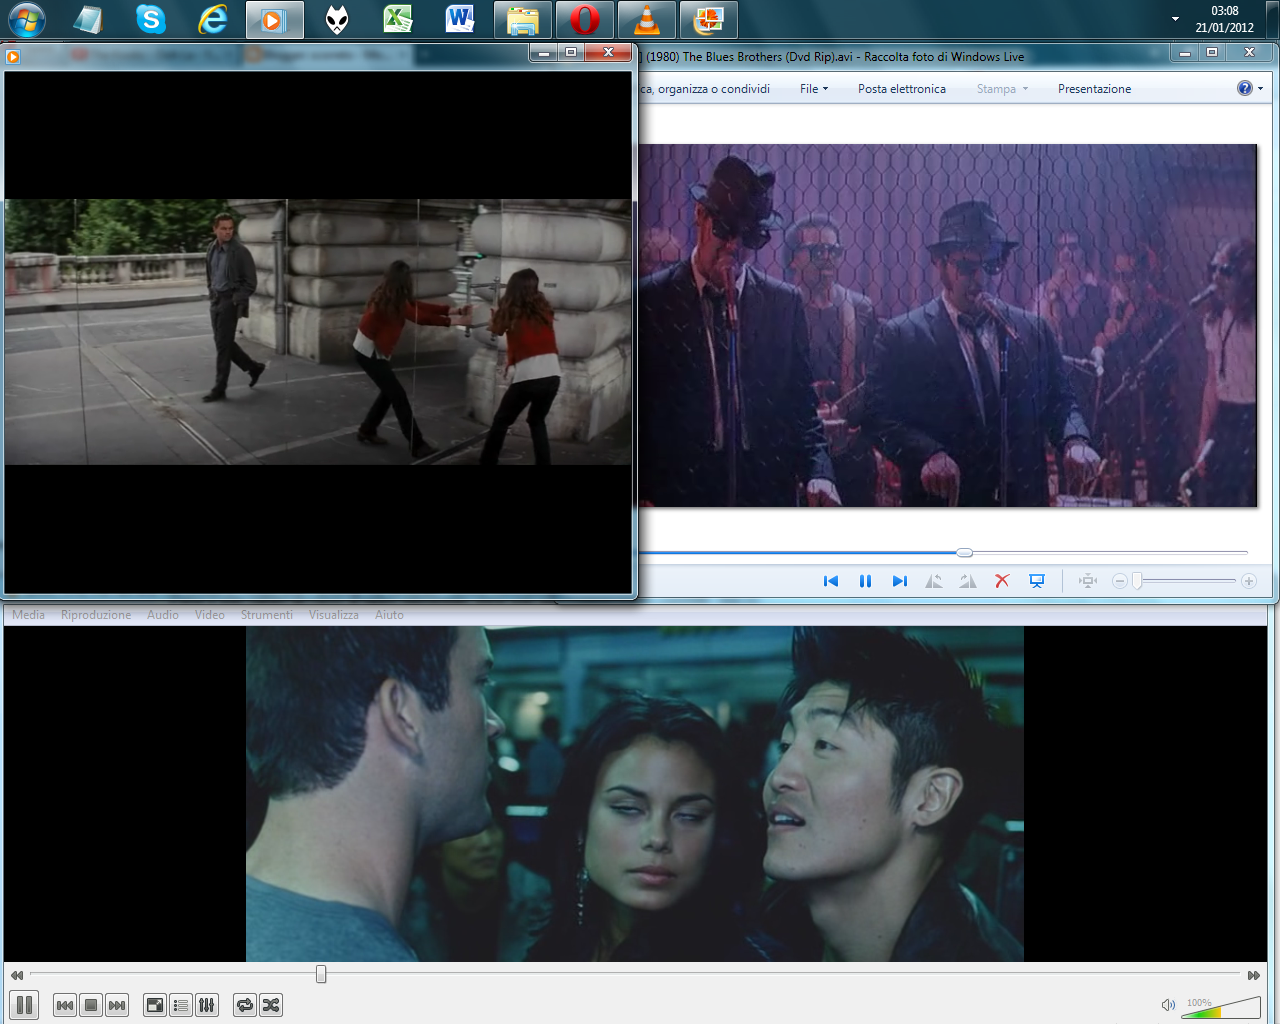Switch to Opera browser on taskbar

pos(585,20)
